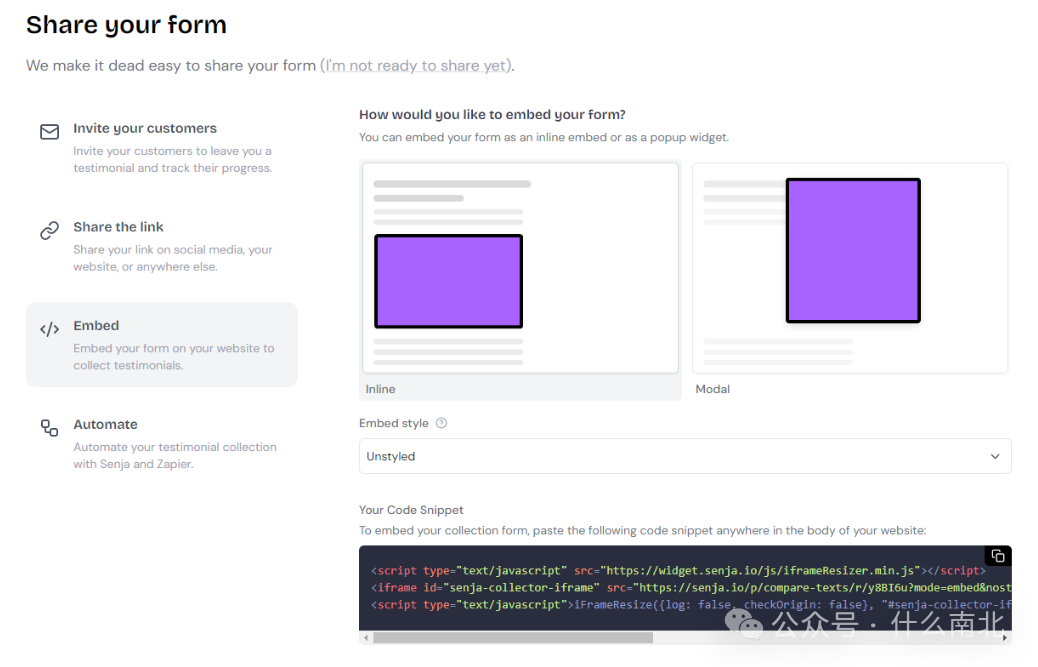The width and height of the screenshot is (1038, 667).
Task: Click the iFrameResize script line in snippet
Action: coord(691,605)
